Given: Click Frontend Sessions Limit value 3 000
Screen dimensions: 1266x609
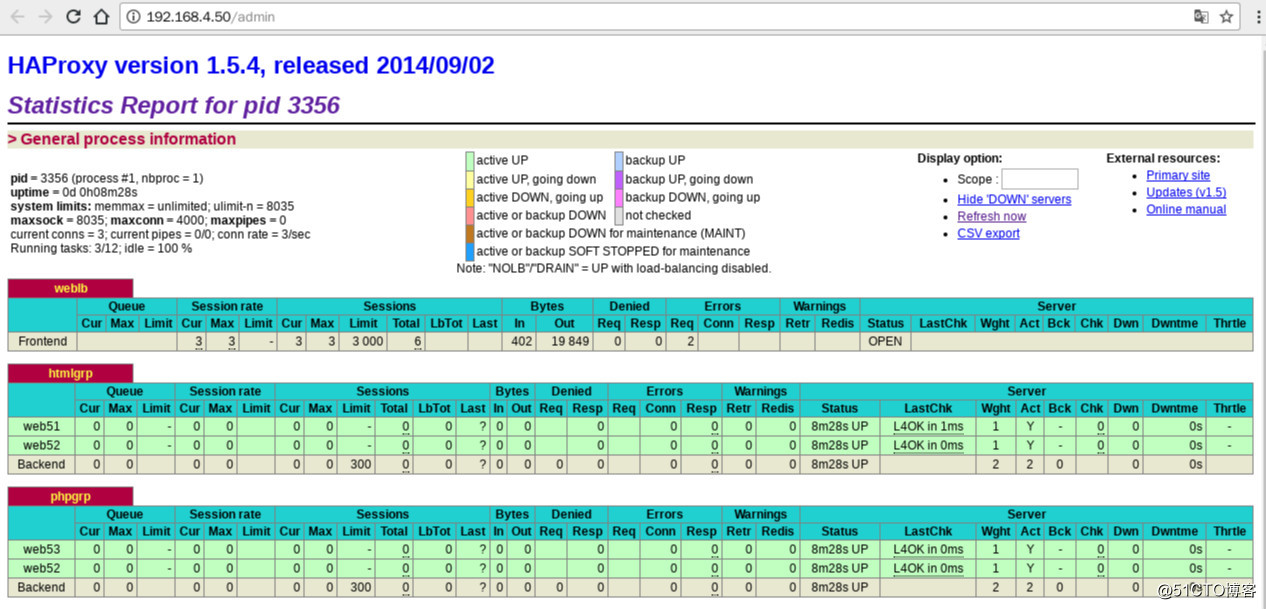Looking at the screenshot, I should coord(365,341).
